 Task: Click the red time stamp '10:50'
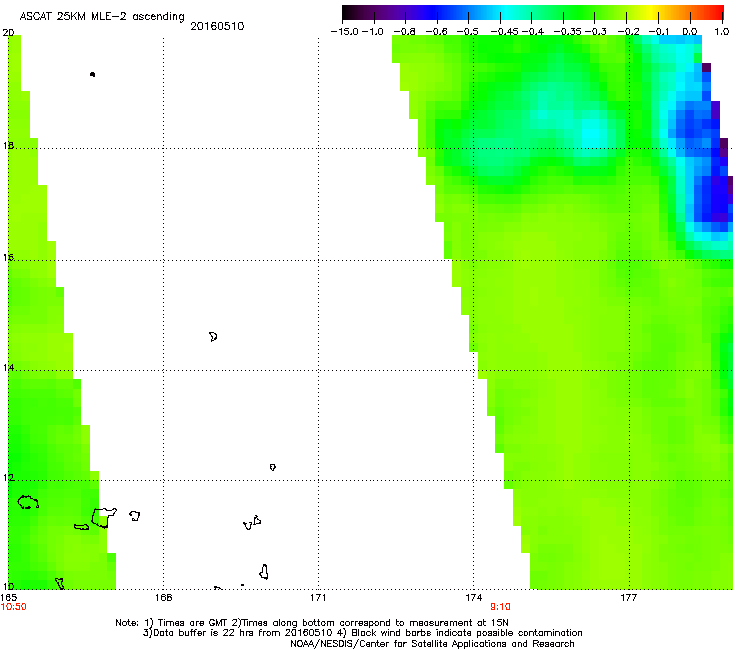pos(13,607)
